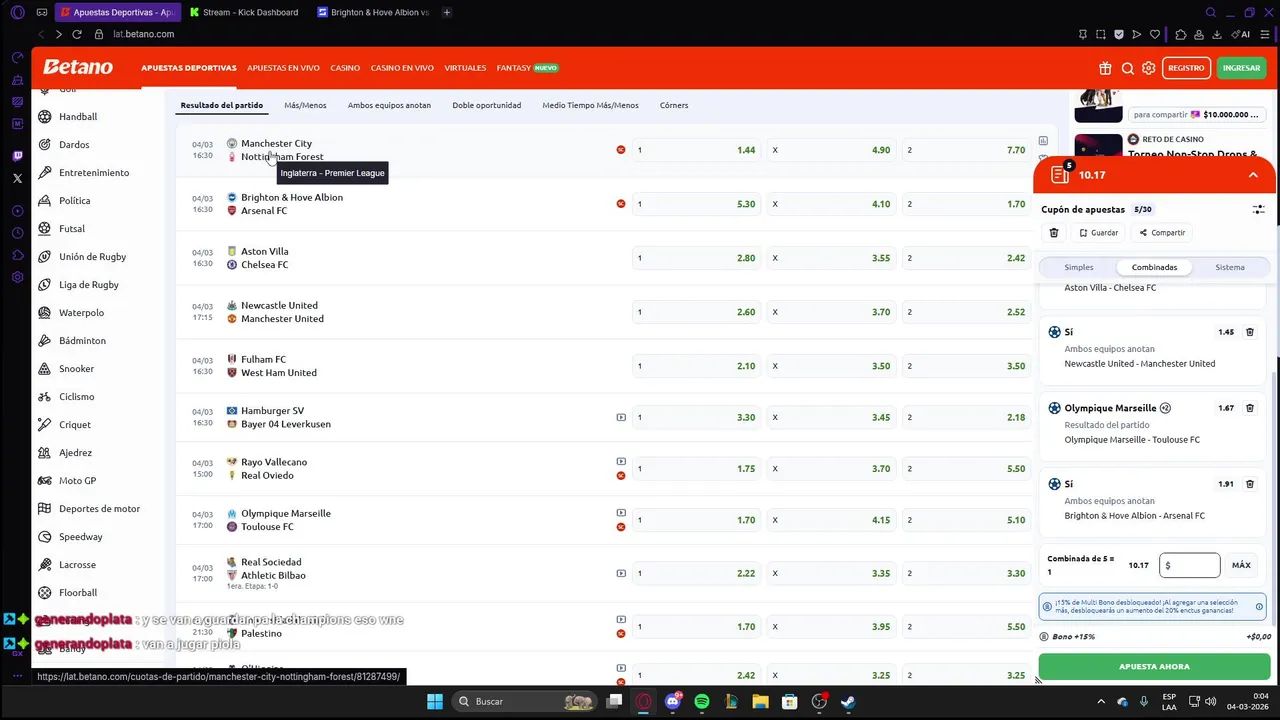This screenshot has width=1280, height=720.
Task: Place bet with Apuesta Ahora button
Action: tap(1154, 666)
